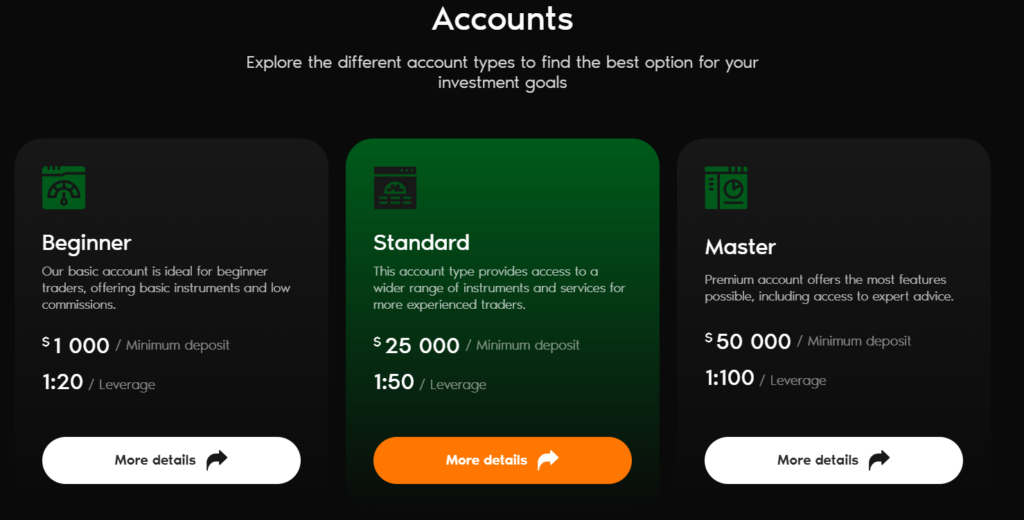Click the 1:50 leverage value
This screenshot has width=1024, height=520.
394,382
